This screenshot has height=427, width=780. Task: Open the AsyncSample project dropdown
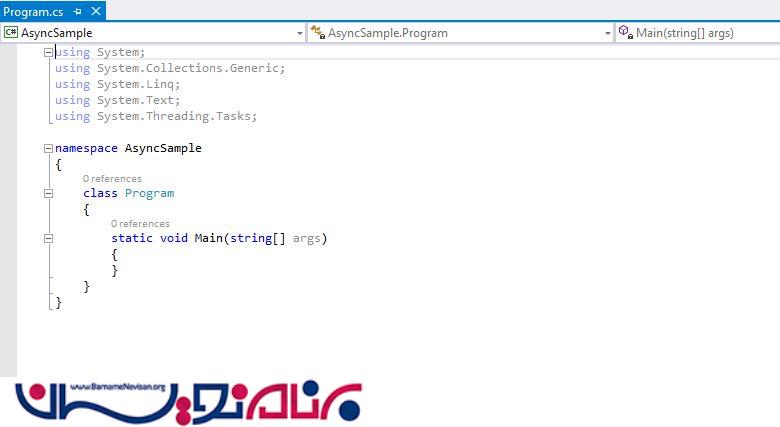[x=153, y=33]
